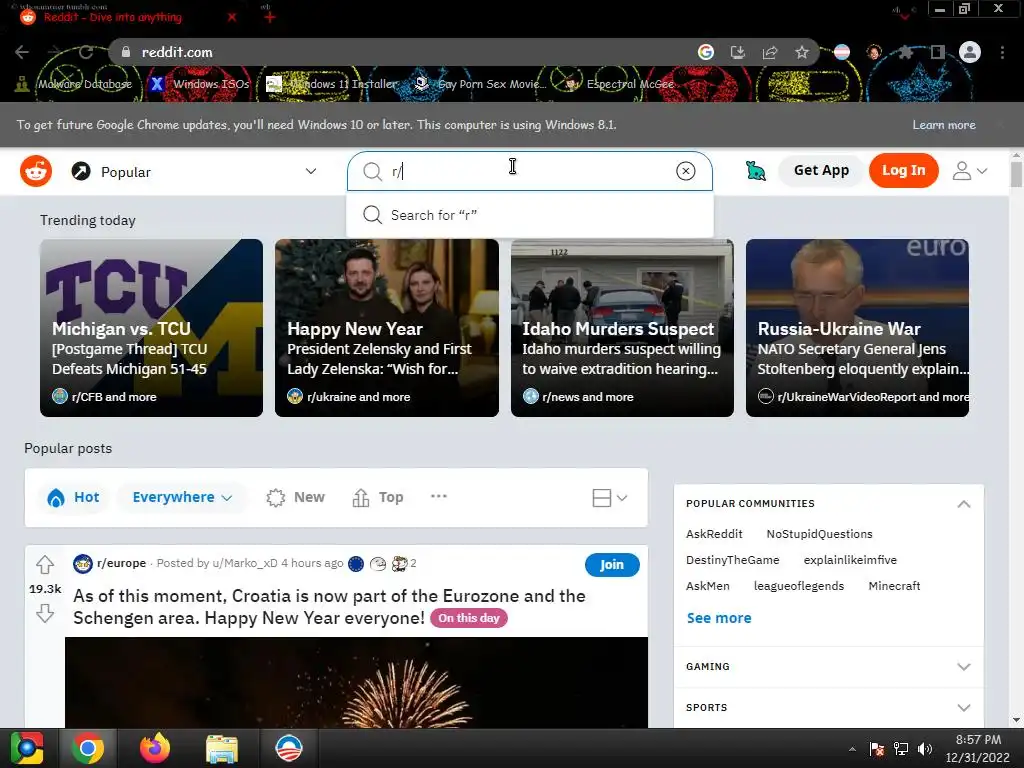Image resolution: width=1024 pixels, height=768 pixels.
Task: Collapse the Popular Communities section
Action: click(x=963, y=504)
